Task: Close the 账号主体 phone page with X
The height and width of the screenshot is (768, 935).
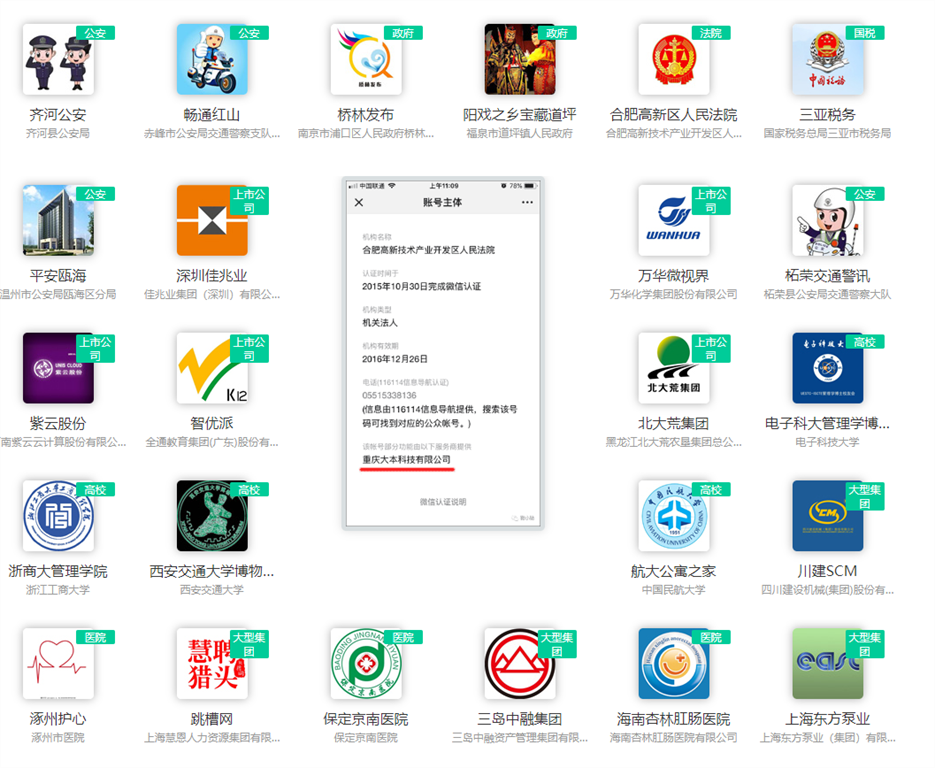Action: (359, 203)
